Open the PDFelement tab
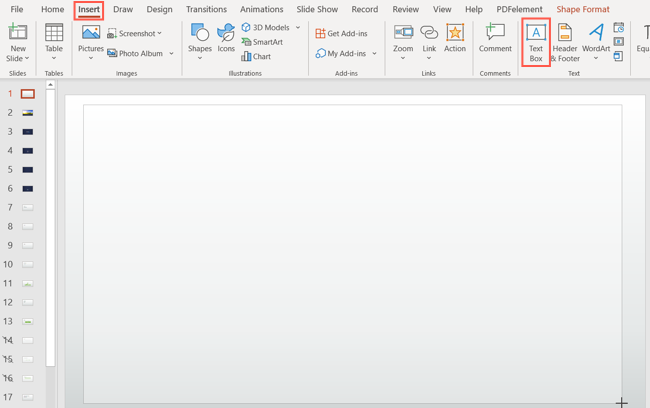 coord(519,9)
